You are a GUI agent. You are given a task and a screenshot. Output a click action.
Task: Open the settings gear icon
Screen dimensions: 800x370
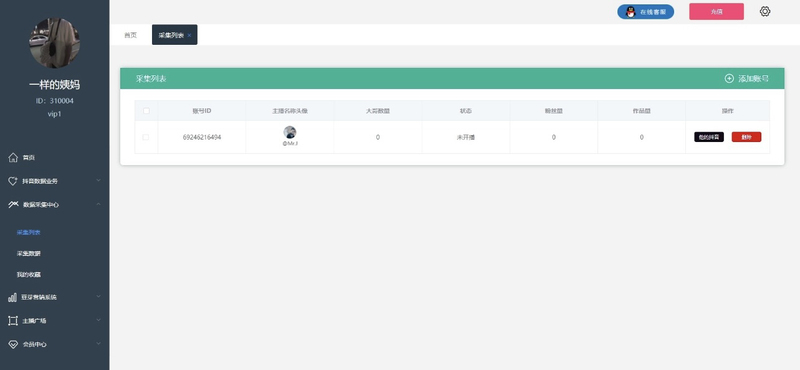(x=764, y=11)
